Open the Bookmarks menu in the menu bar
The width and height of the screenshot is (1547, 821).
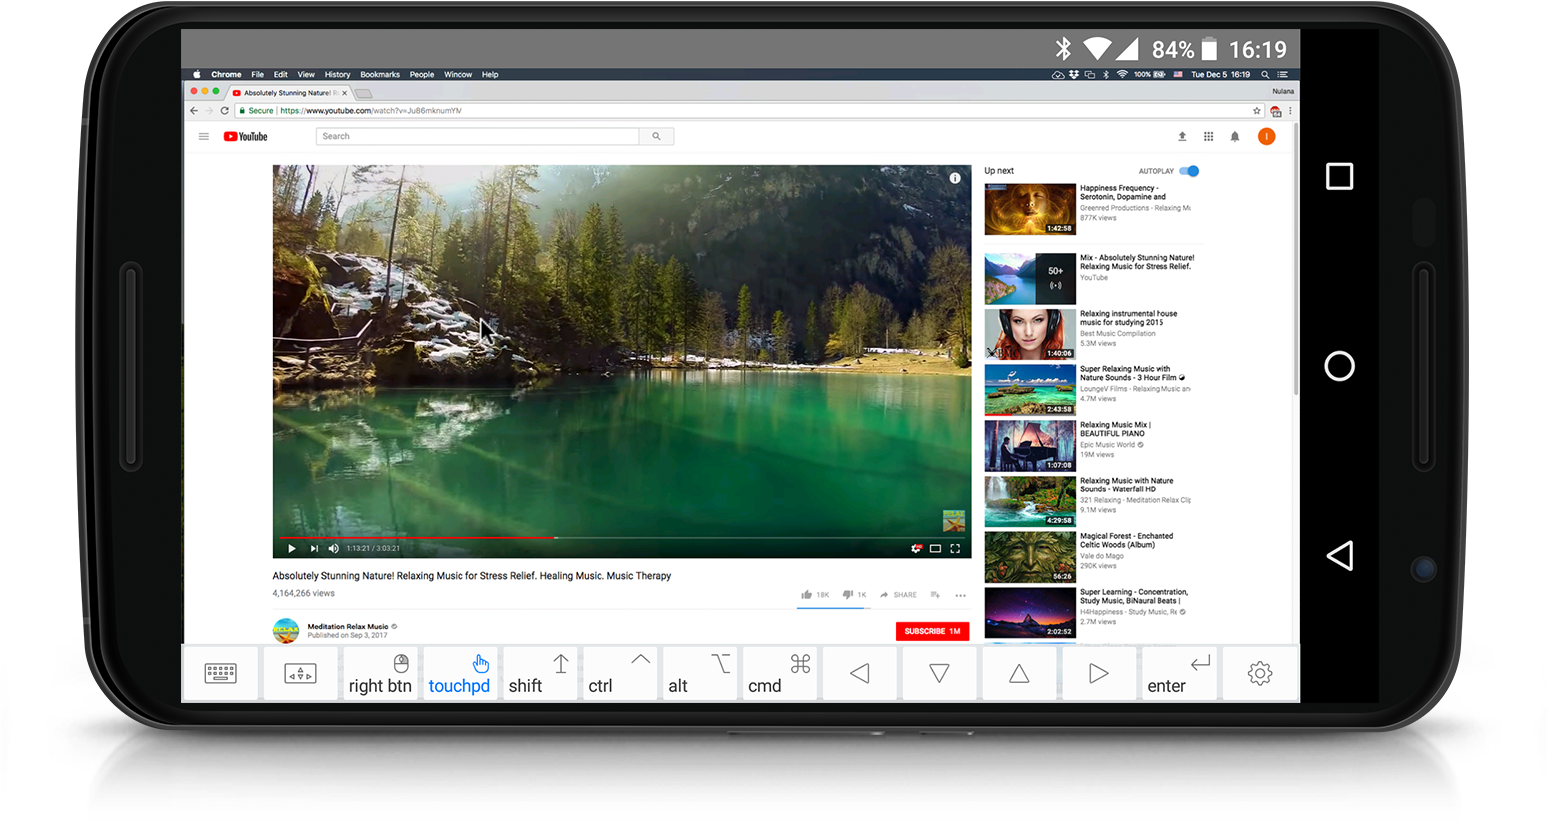coord(380,74)
